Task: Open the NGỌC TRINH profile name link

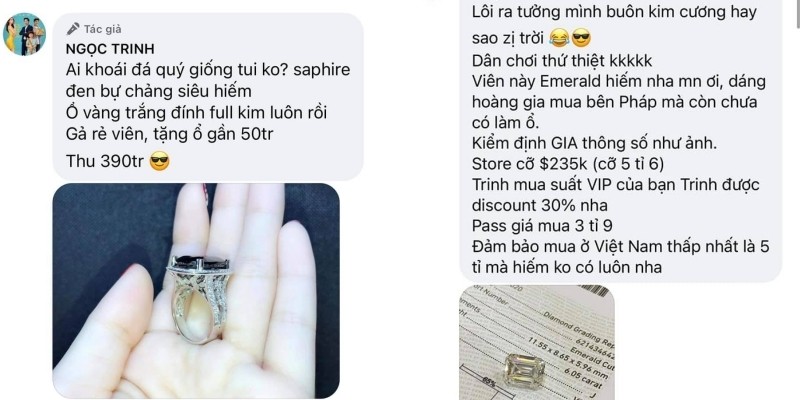Action: coord(110,49)
